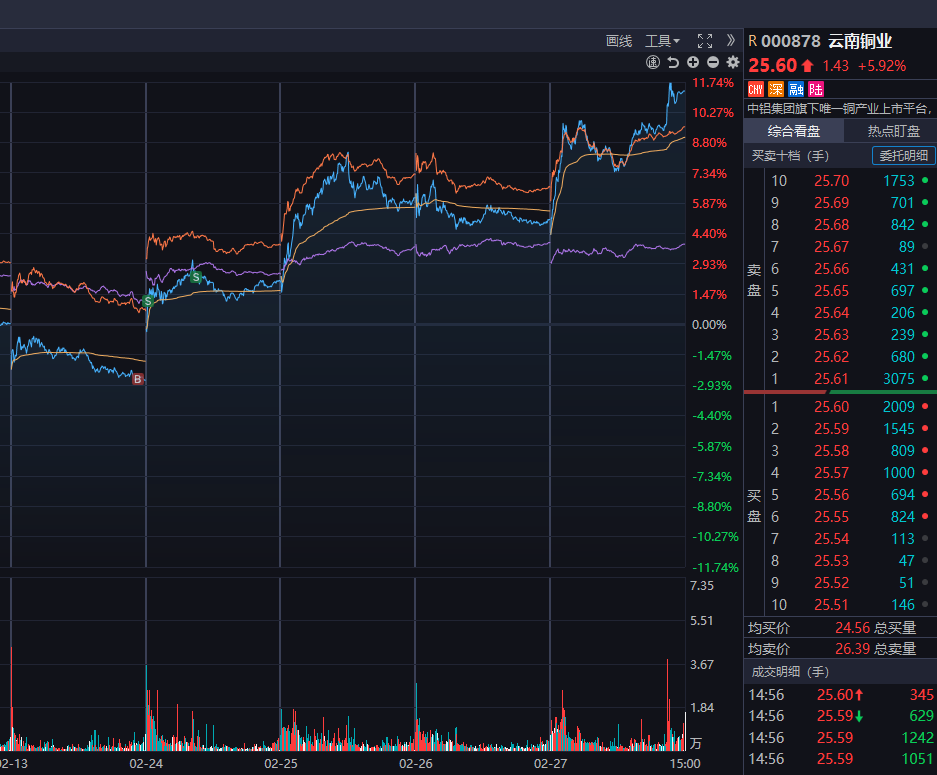This screenshot has height=775, width=937.
Task: Select sell level 1 price 25.61
Action: click(x=831, y=379)
